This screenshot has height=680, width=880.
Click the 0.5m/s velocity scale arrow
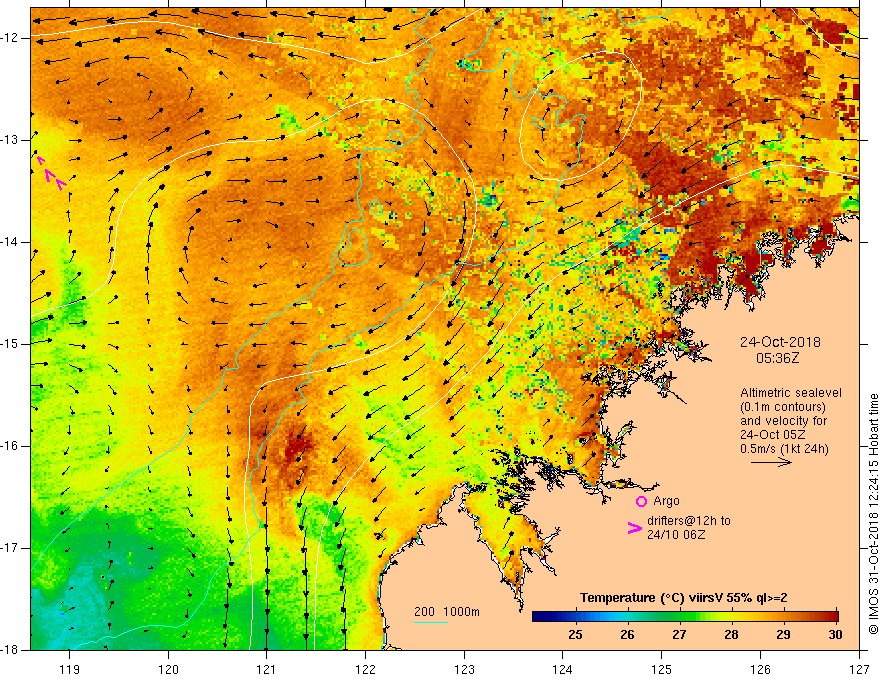click(771, 462)
